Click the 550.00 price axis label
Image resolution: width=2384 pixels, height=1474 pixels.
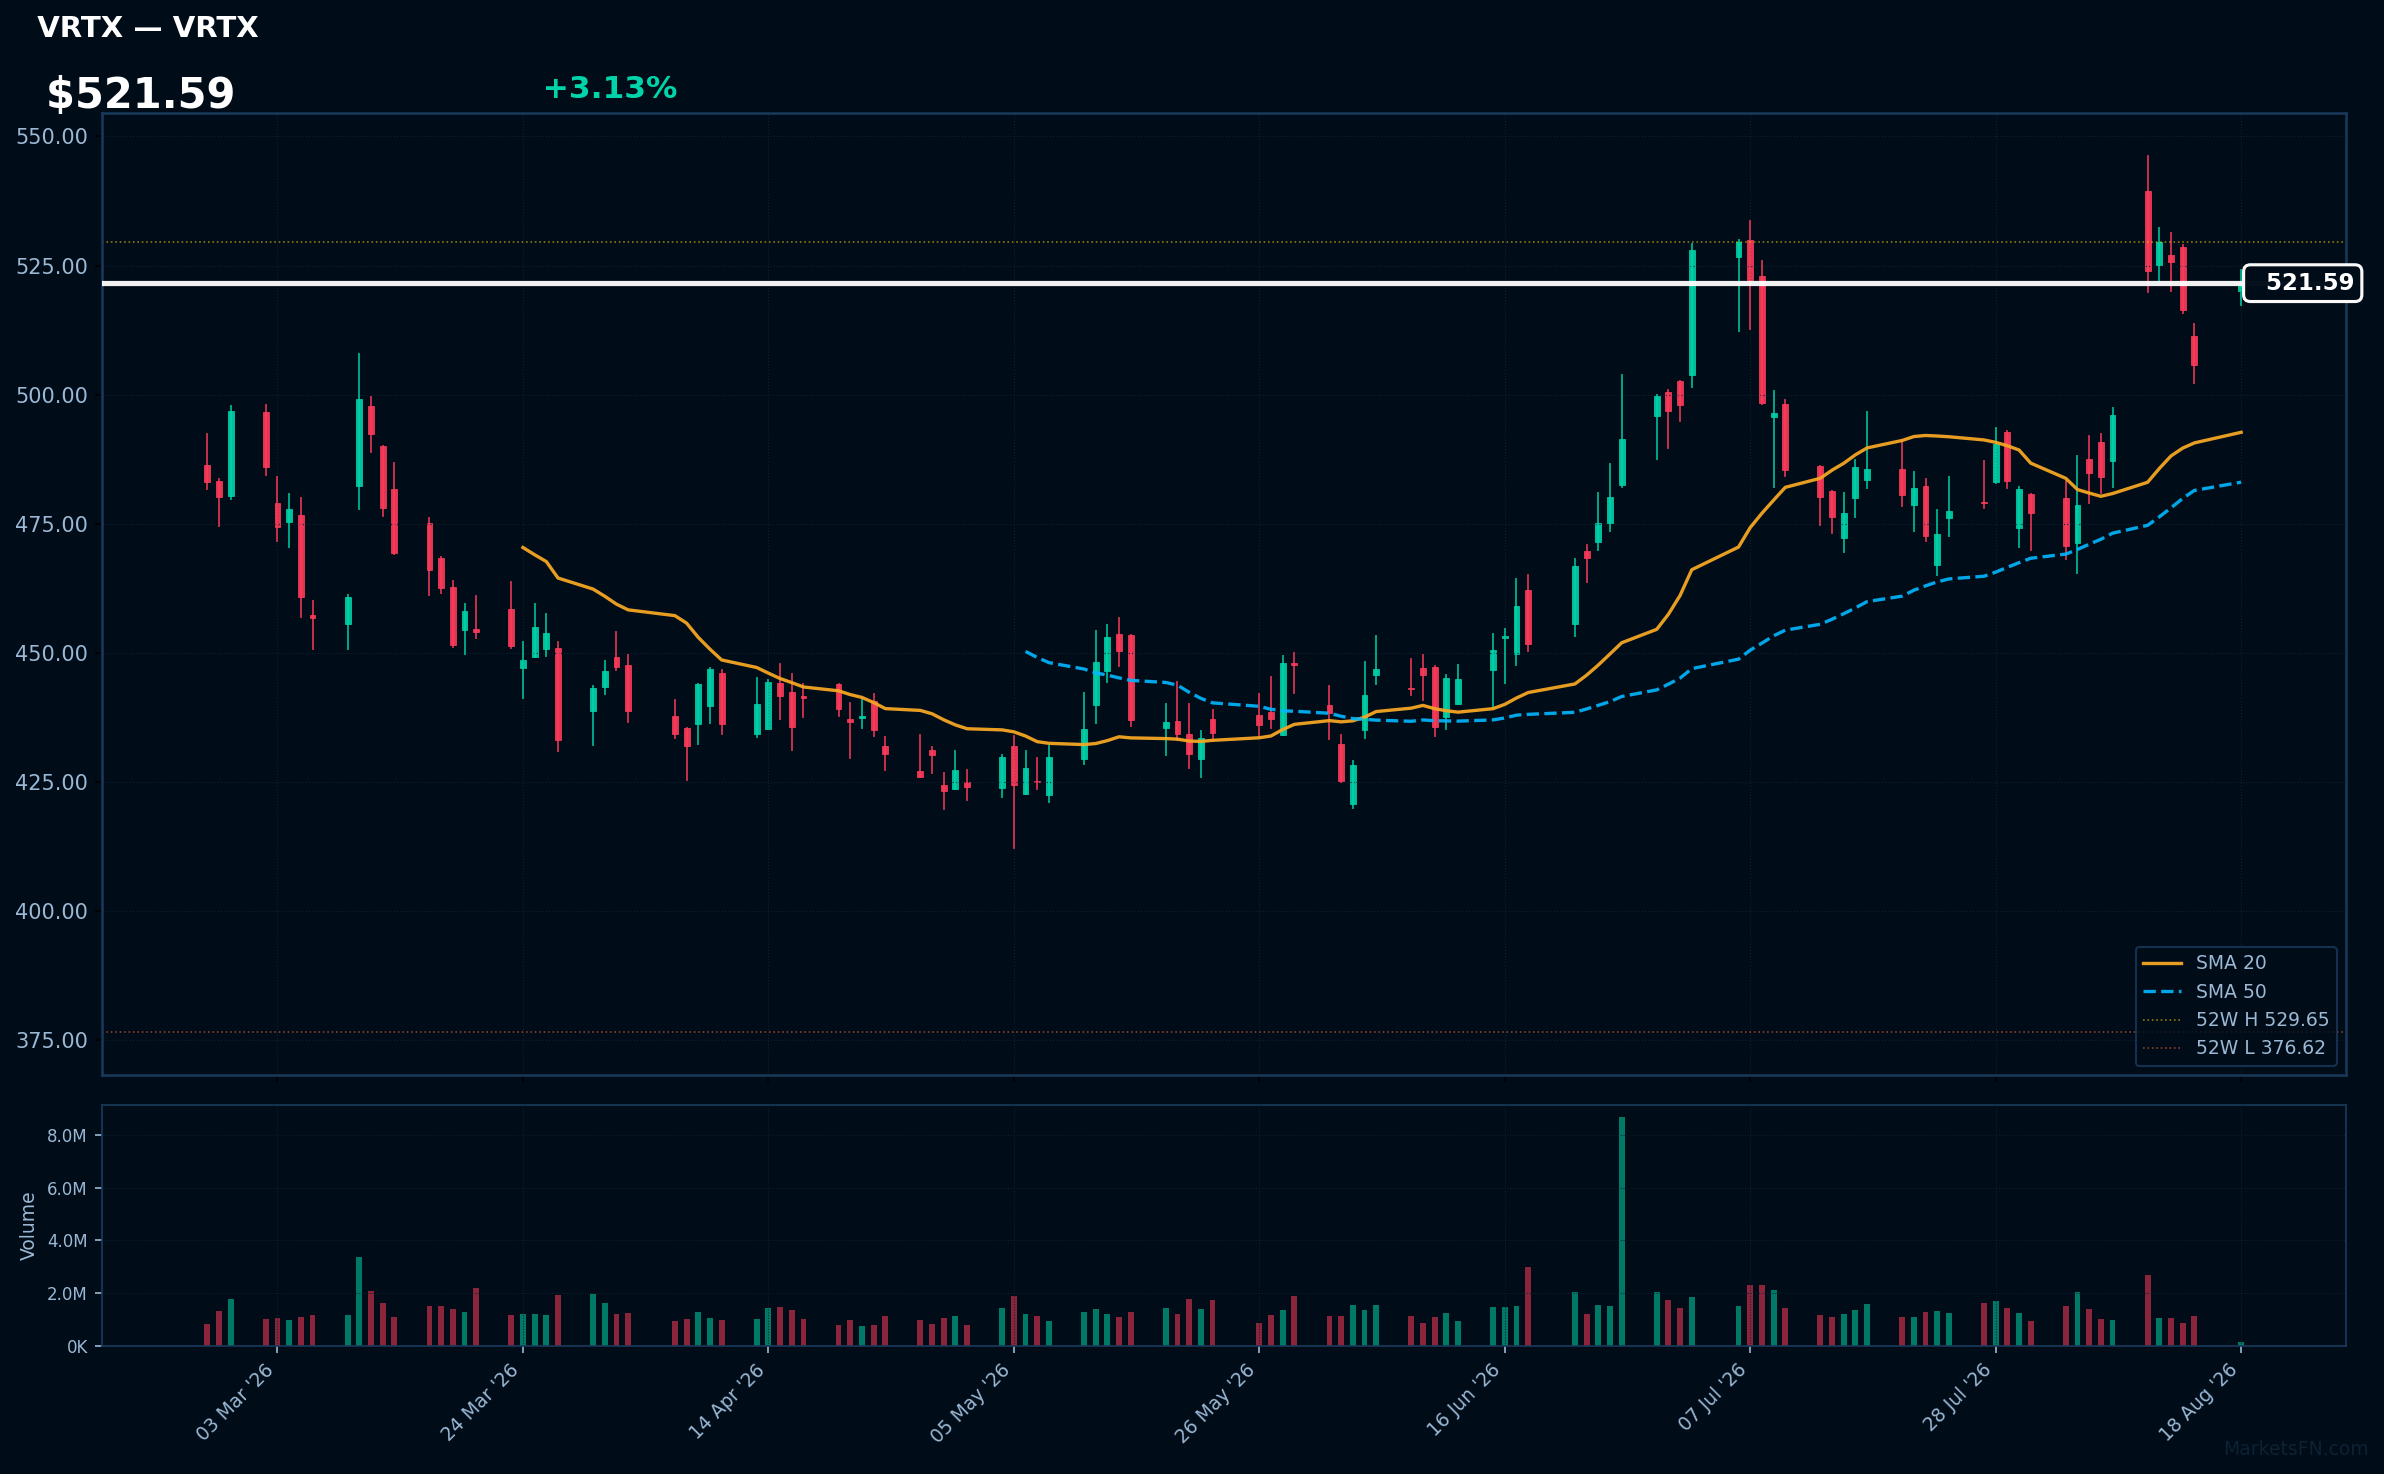pyautogui.click(x=52, y=137)
